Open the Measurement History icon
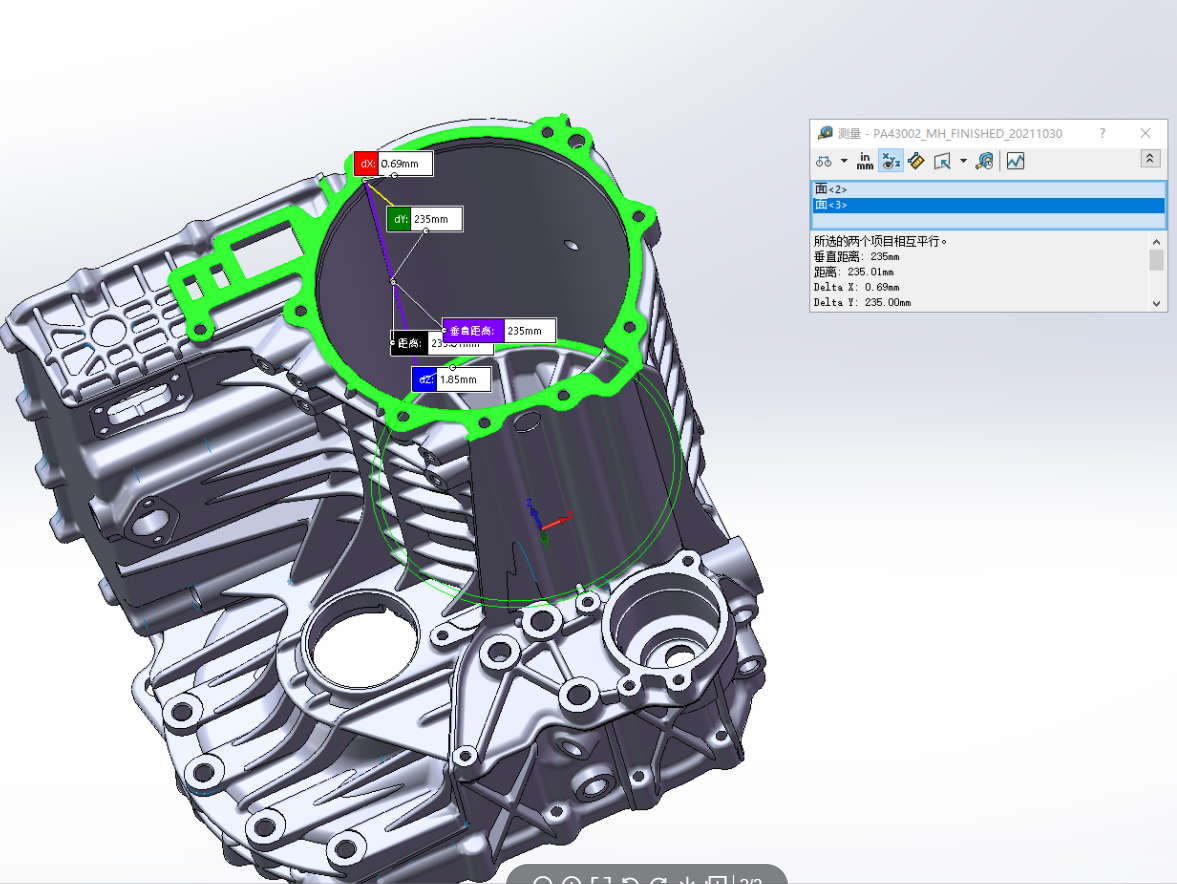Screen dimensions: 1177x884 click(x=985, y=161)
